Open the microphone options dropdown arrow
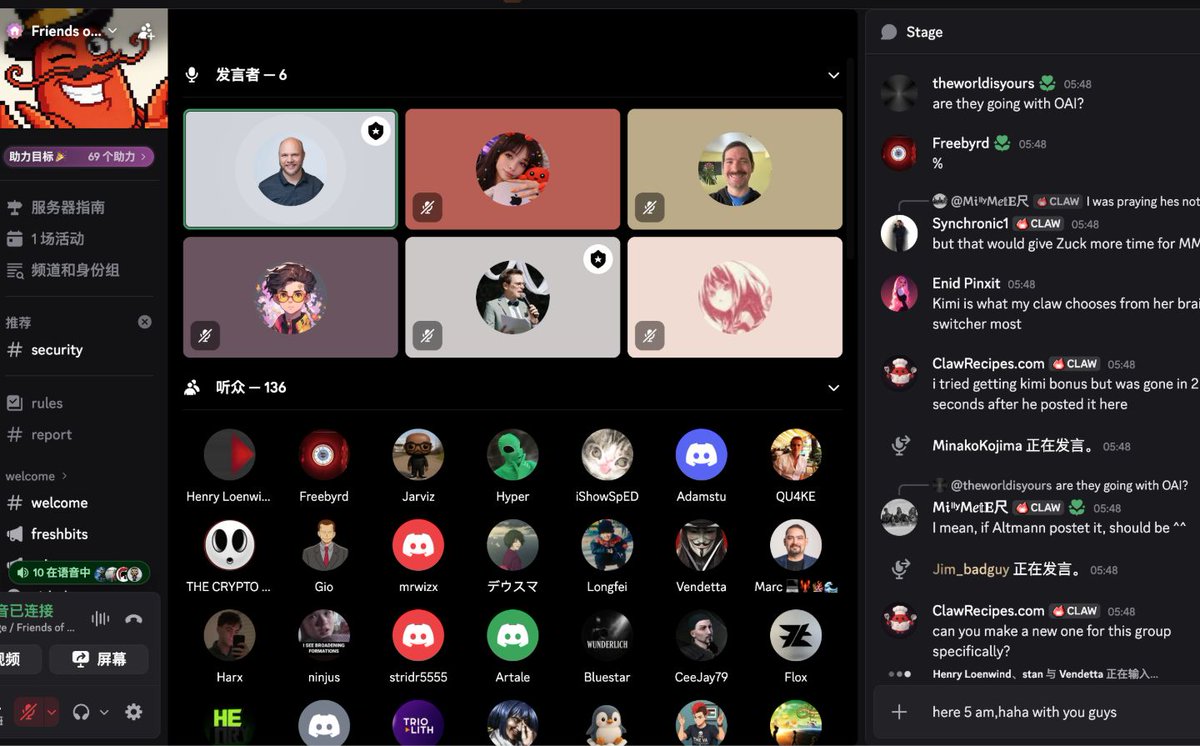Image resolution: width=1200 pixels, height=746 pixels. (51, 713)
